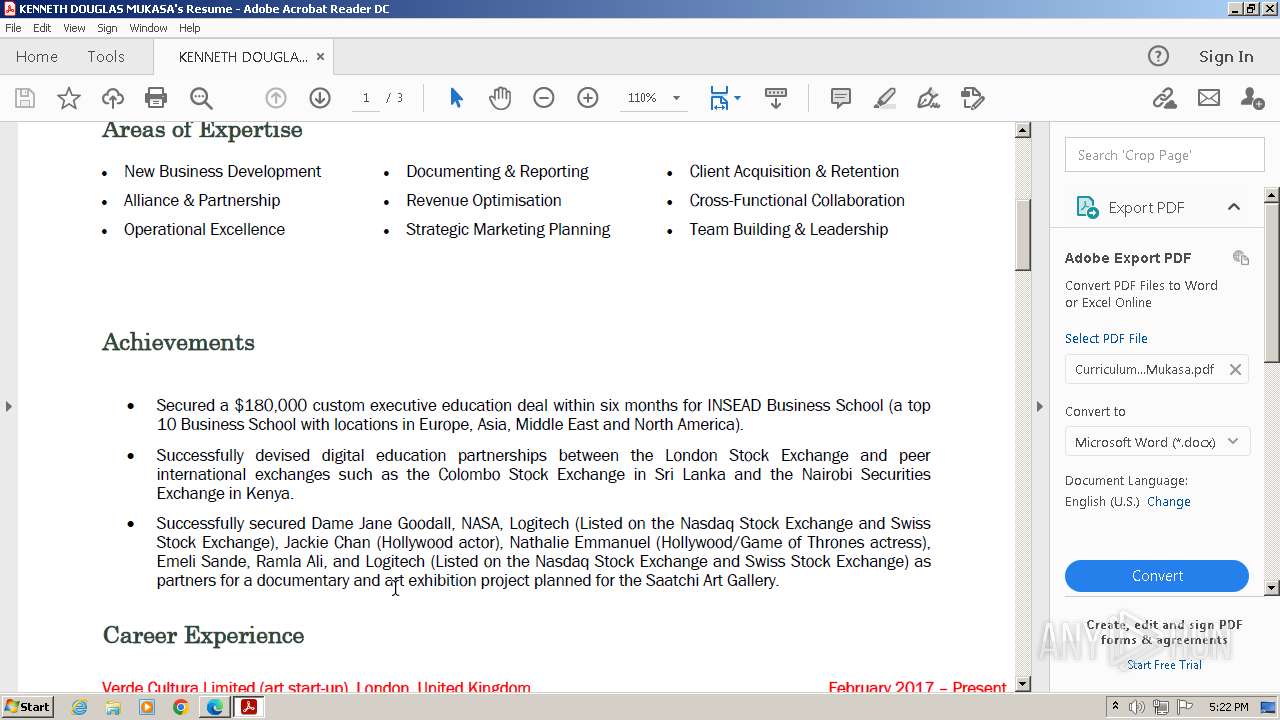Copy Adobe Export PDF tool shortcut icon
The image size is (1280, 720).
1241,258
